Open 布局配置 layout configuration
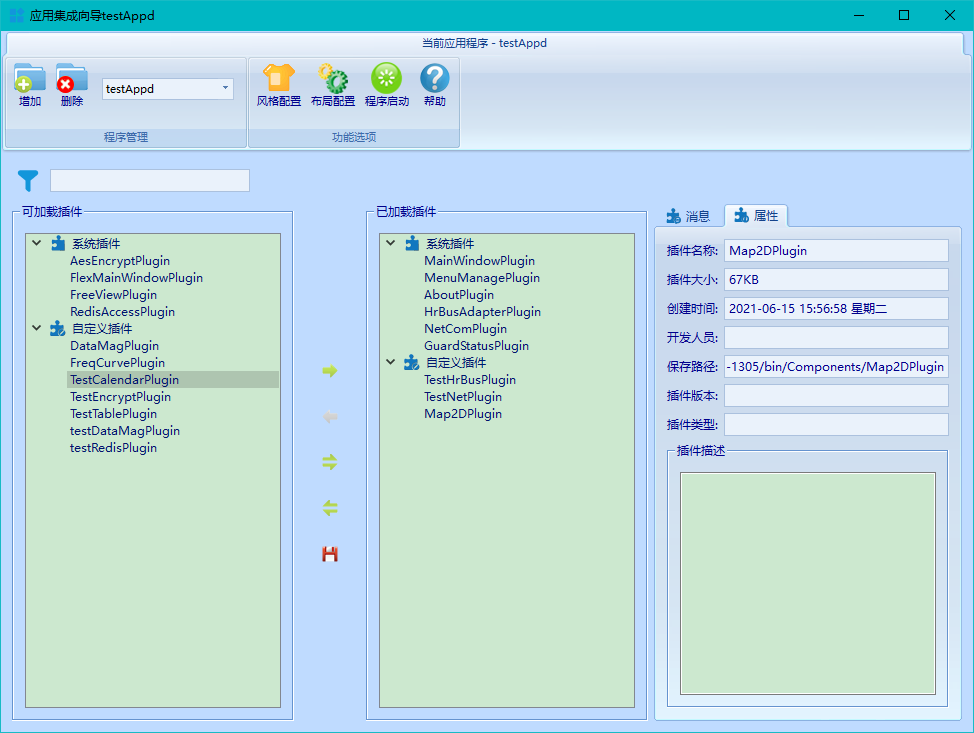Image resolution: width=974 pixels, height=733 pixels. point(332,79)
